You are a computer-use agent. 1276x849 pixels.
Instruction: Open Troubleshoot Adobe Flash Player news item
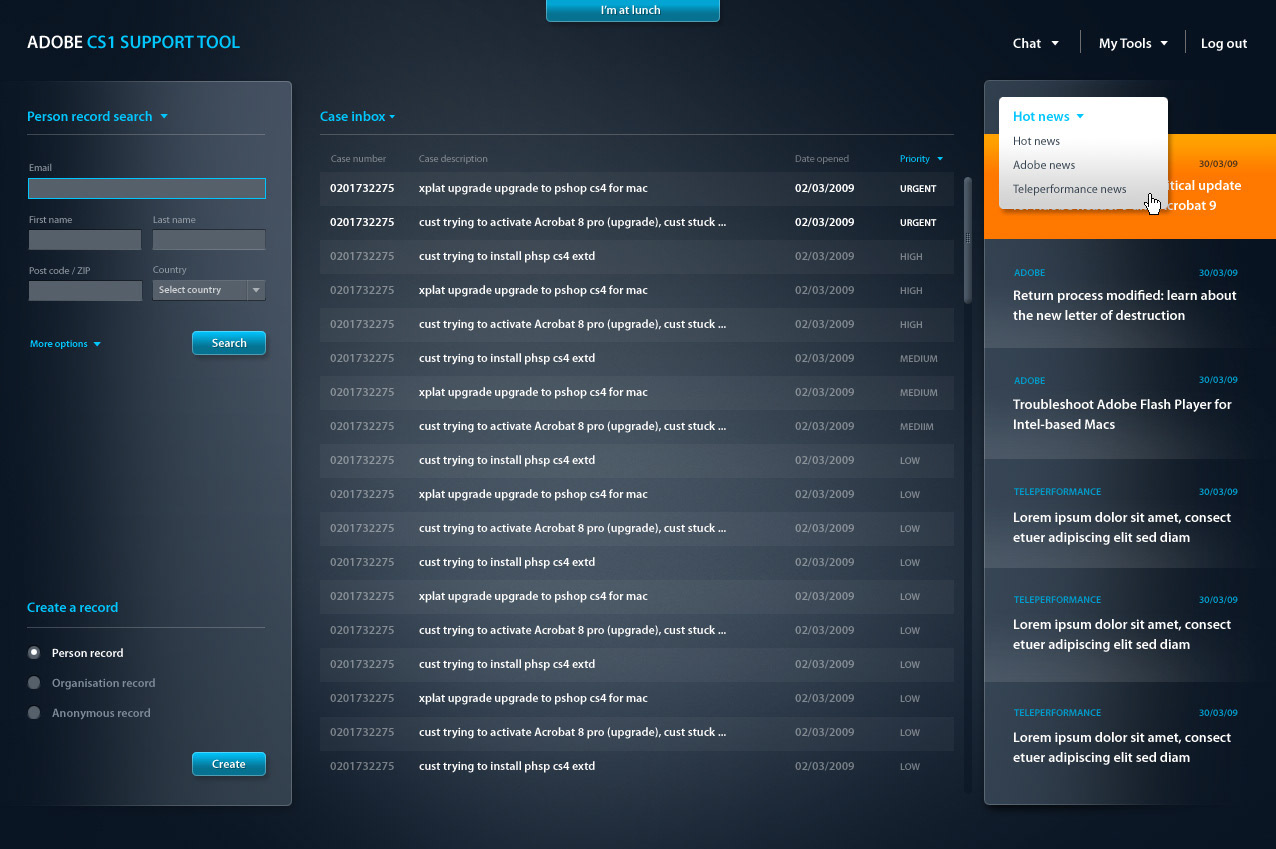coord(1130,403)
